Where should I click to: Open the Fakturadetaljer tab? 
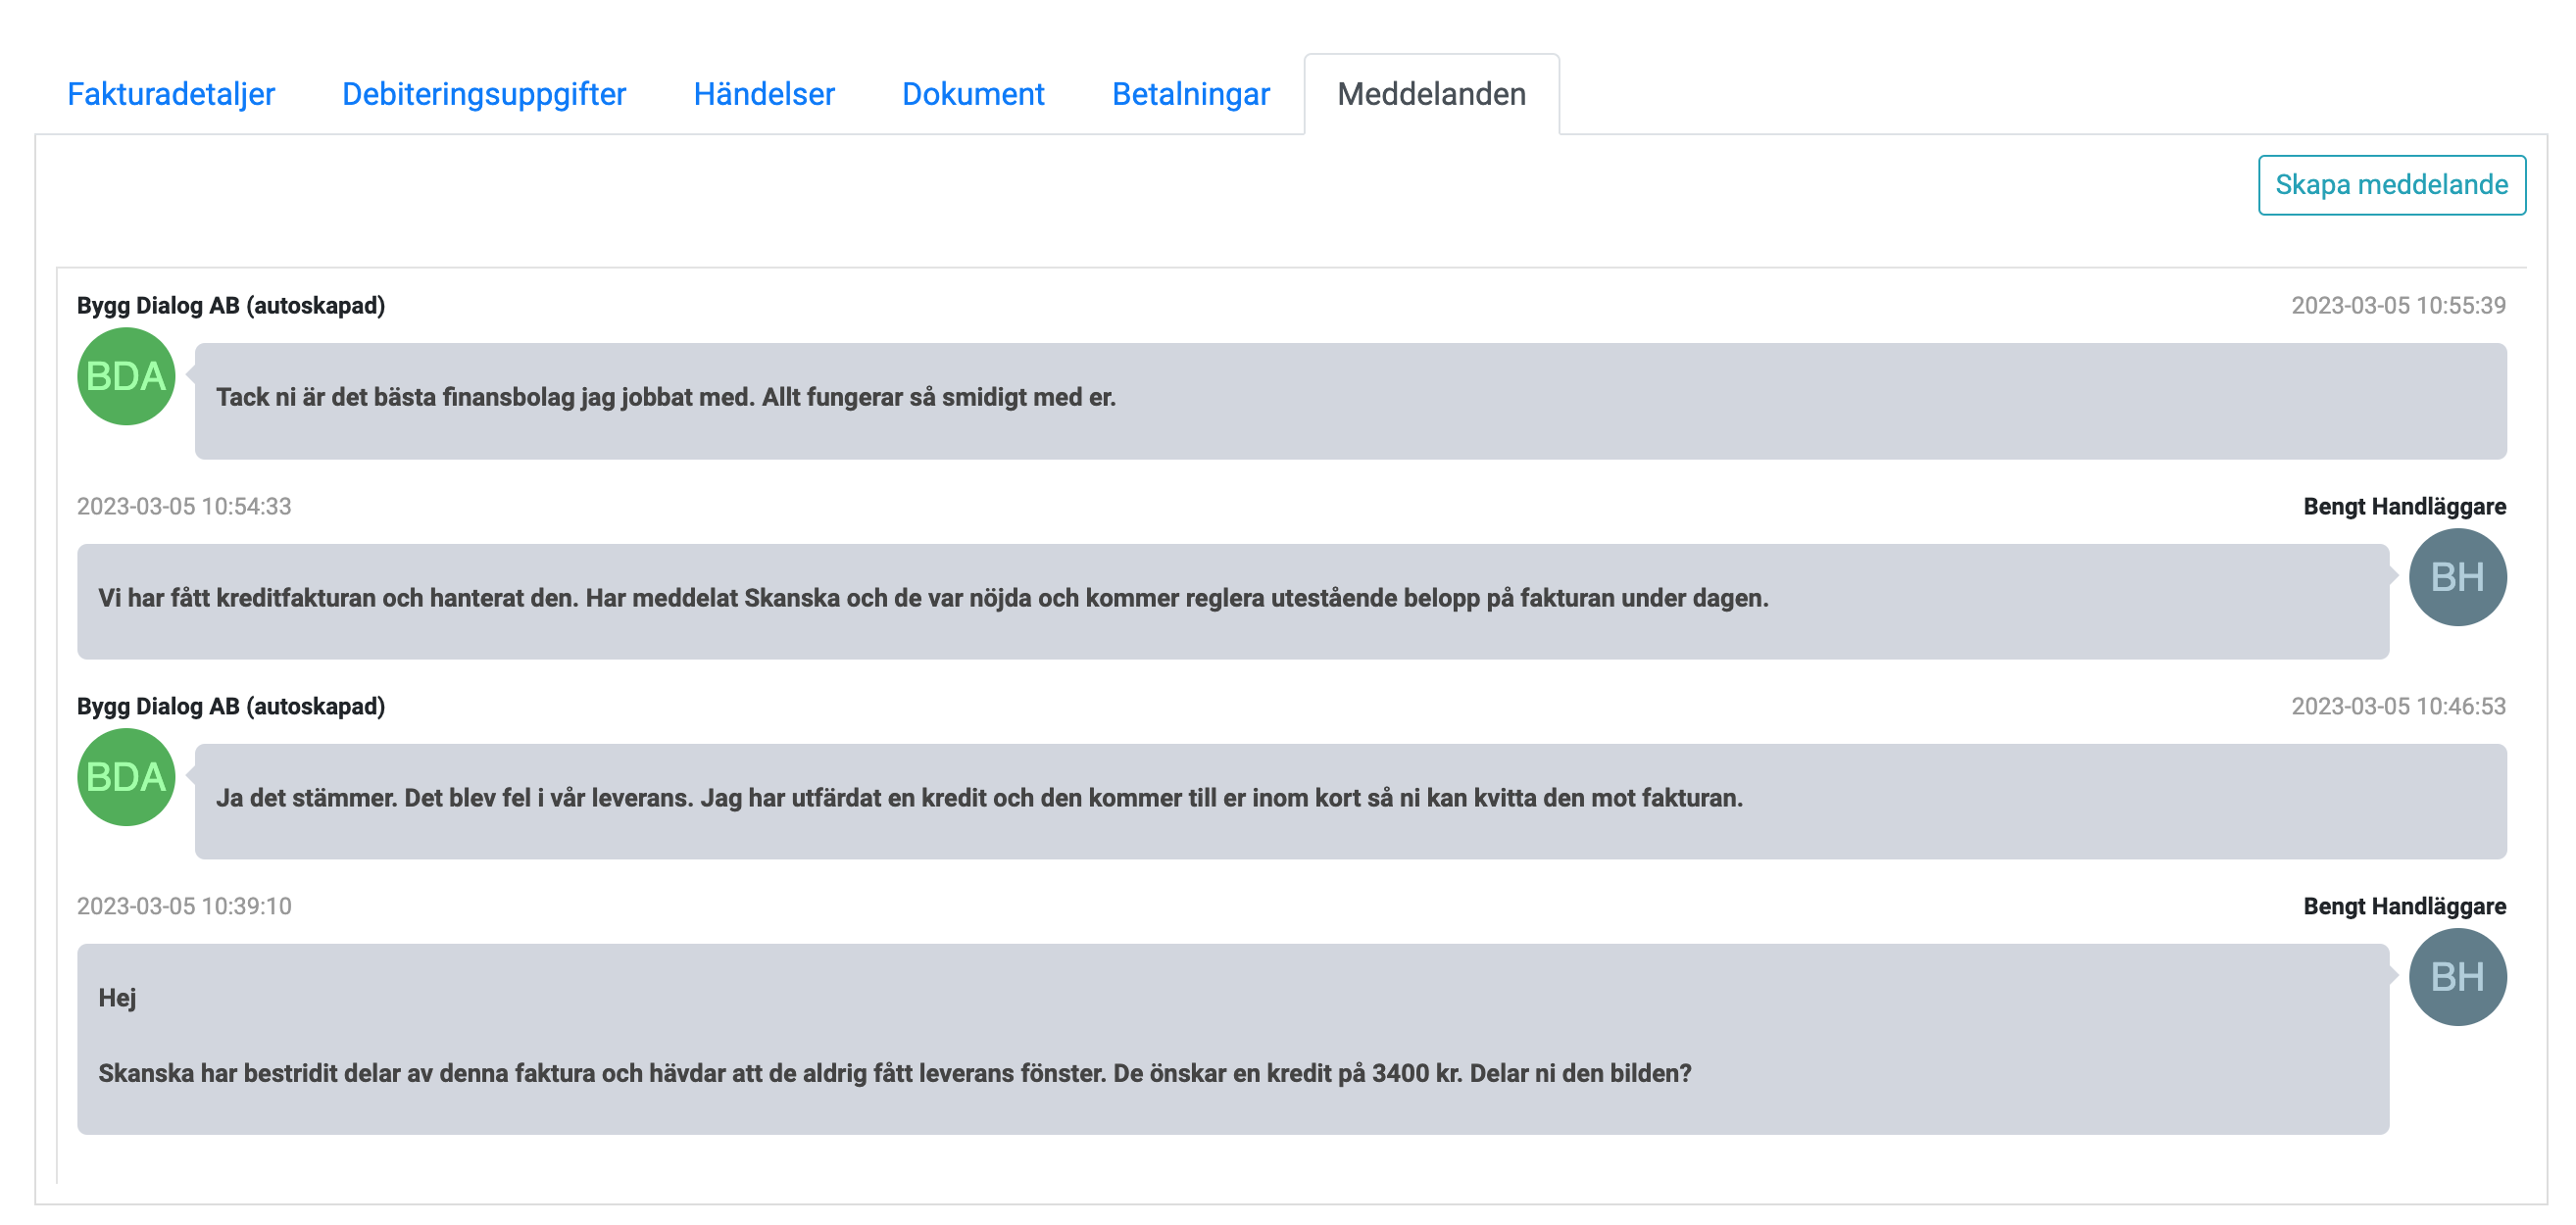(x=171, y=94)
